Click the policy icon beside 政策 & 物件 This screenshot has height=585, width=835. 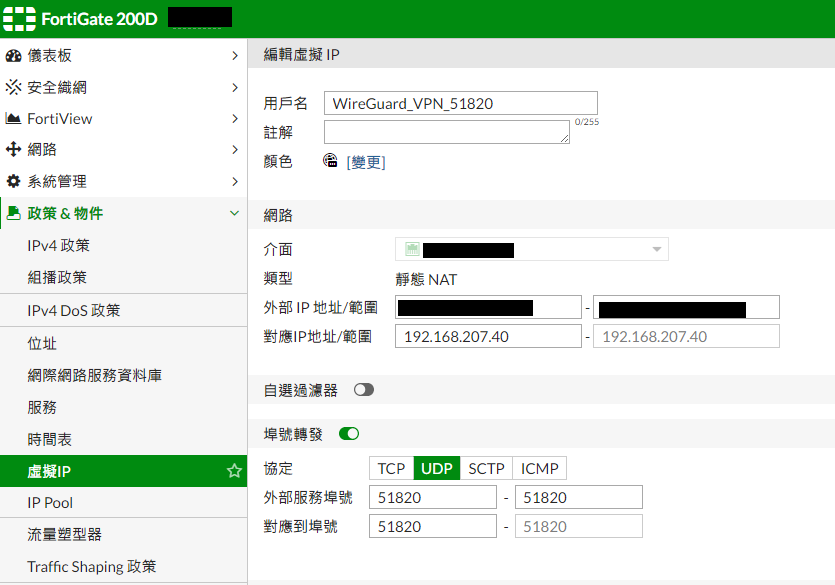[13, 213]
